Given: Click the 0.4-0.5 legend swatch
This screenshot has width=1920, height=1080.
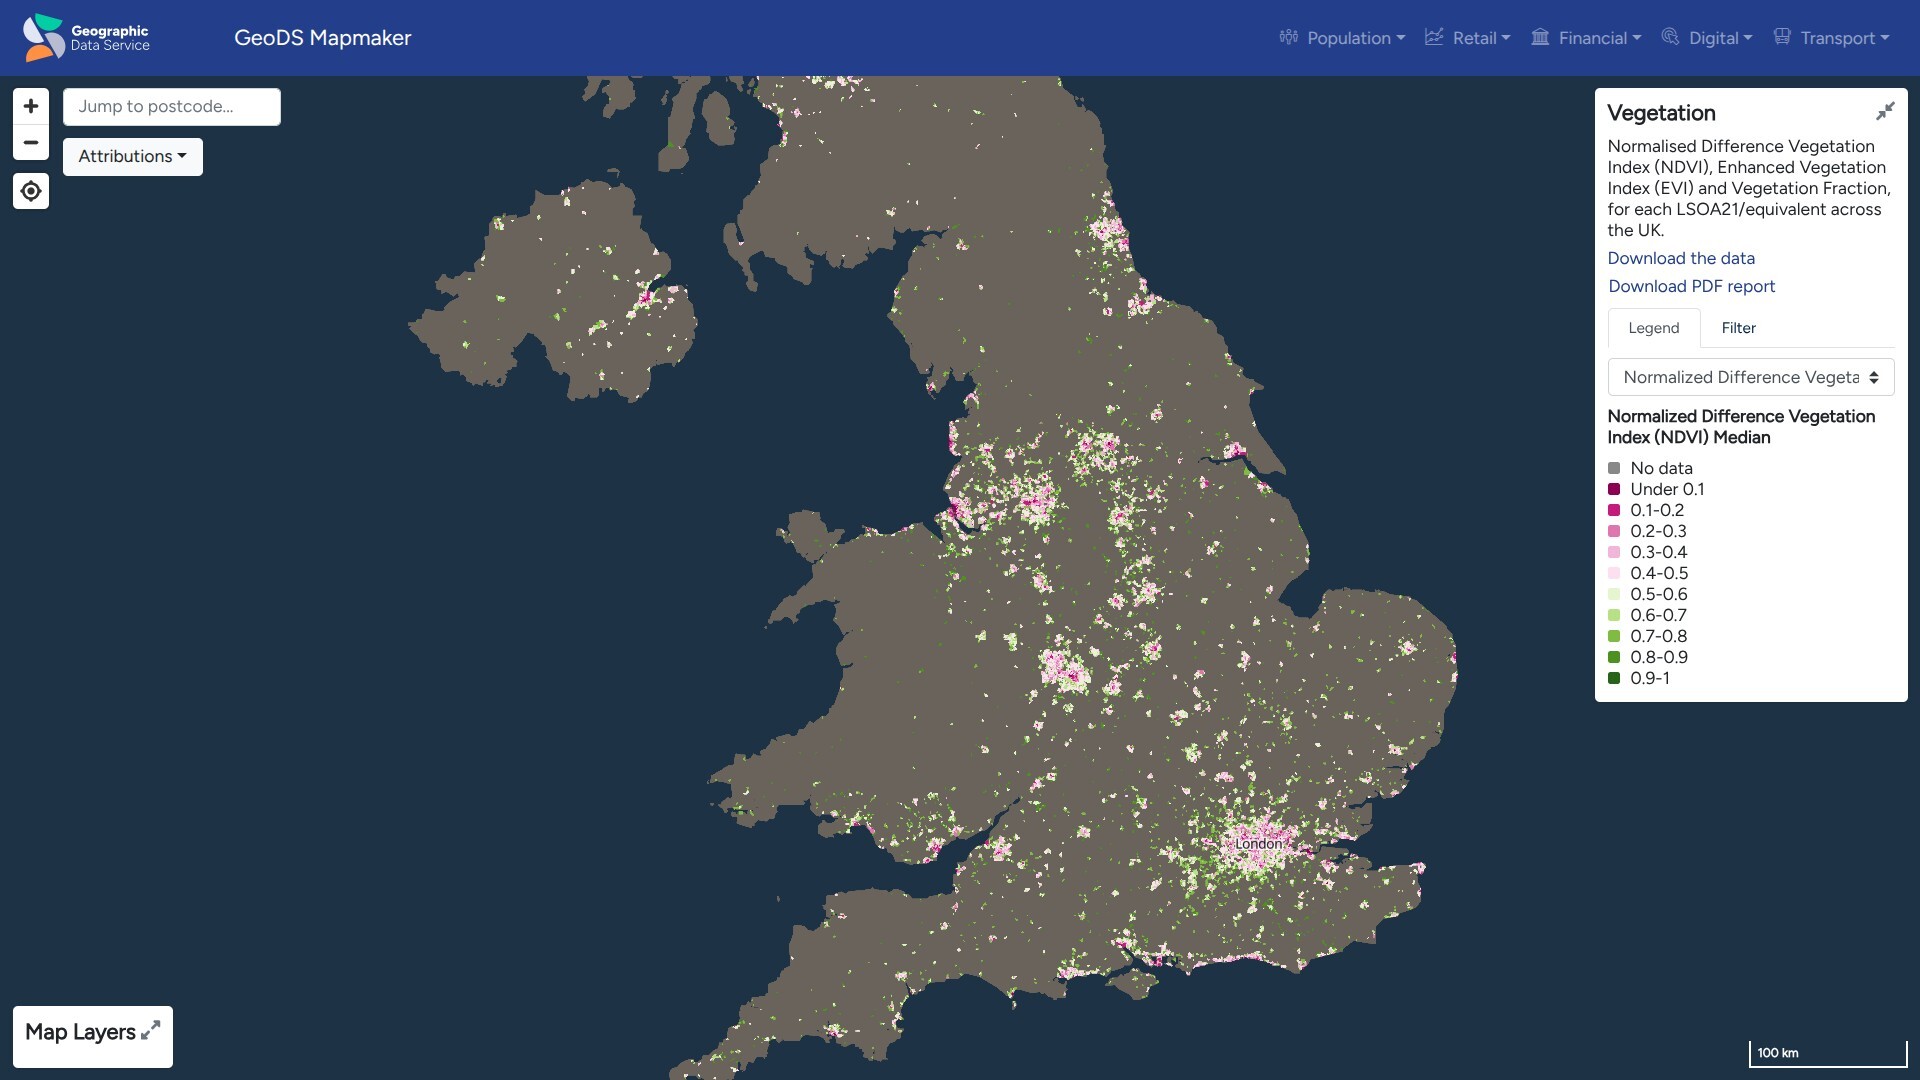Looking at the screenshot, I should (x=1613, y=573).
